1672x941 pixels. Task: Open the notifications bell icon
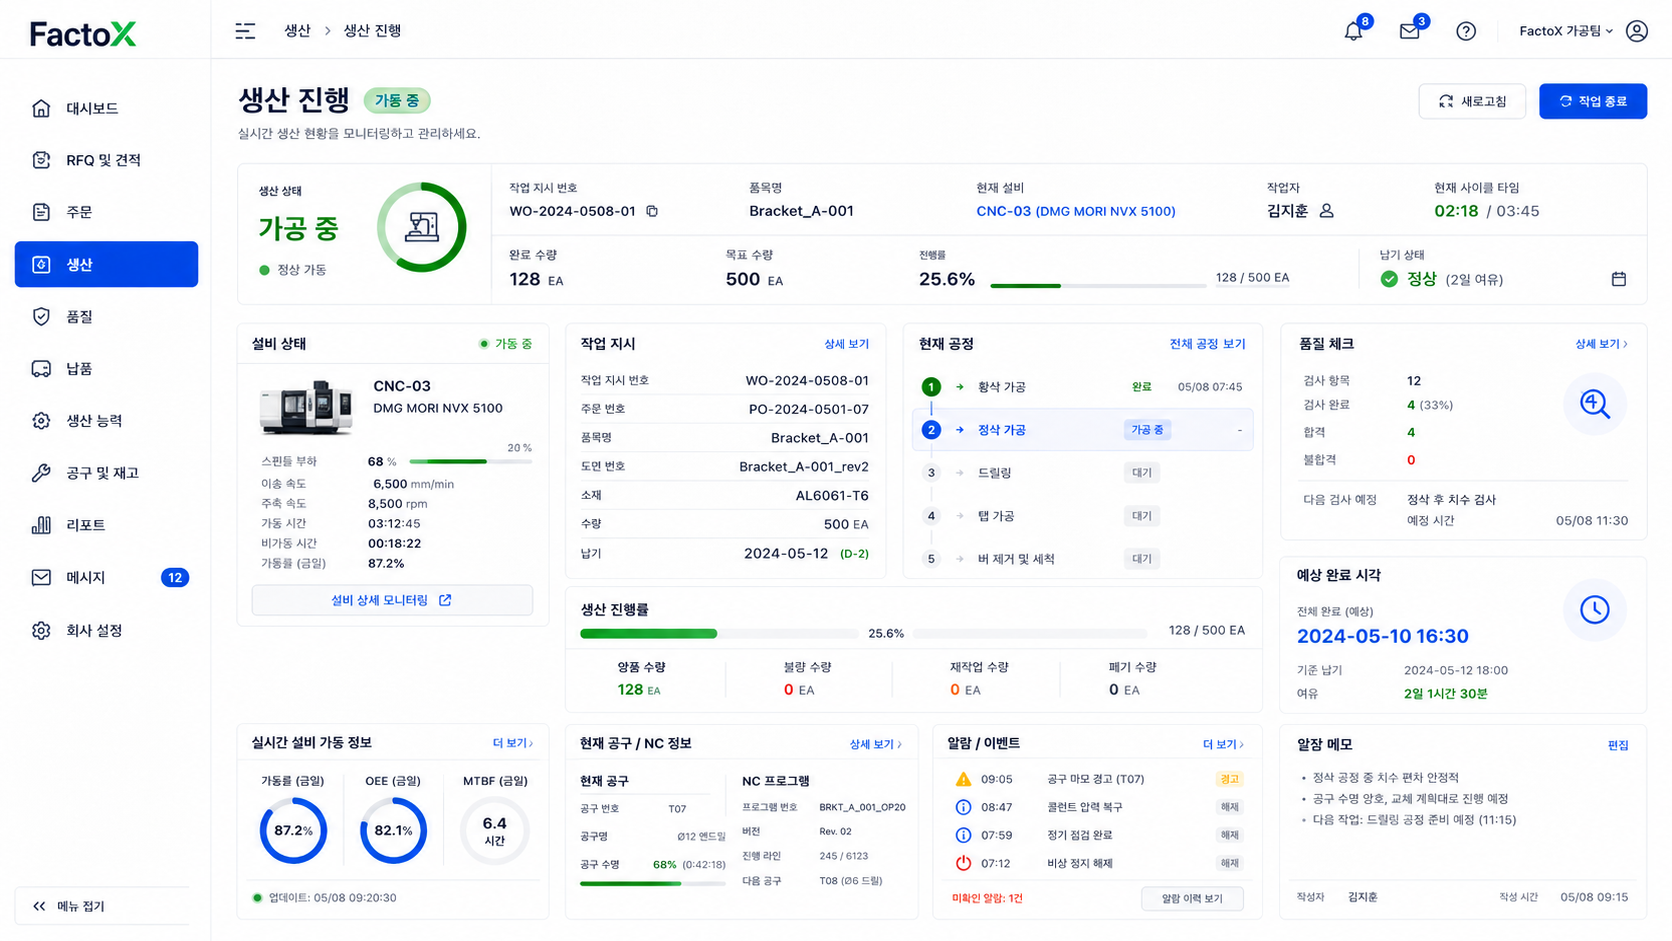pos(1353,31)
